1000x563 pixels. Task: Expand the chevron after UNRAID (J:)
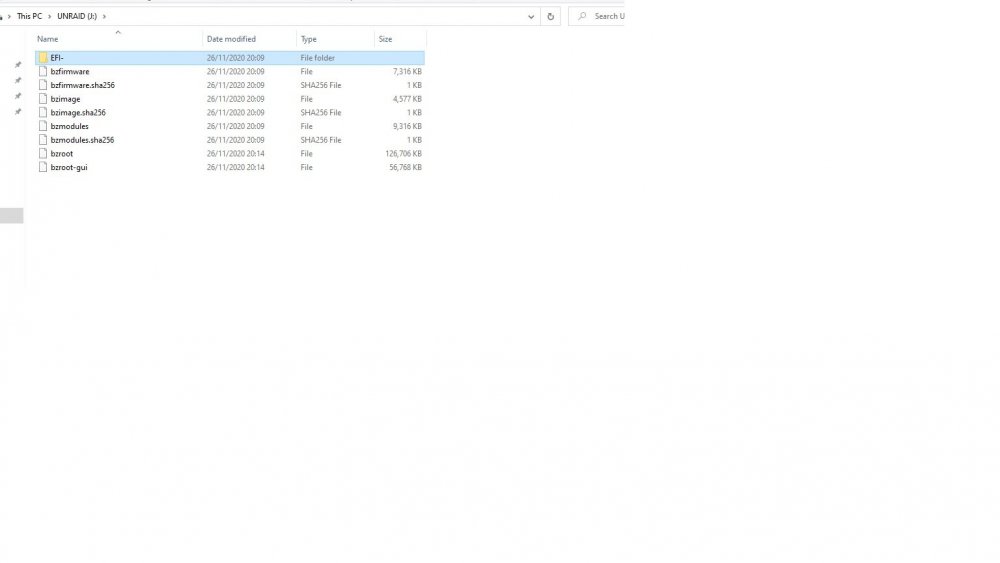pos(104,17)
